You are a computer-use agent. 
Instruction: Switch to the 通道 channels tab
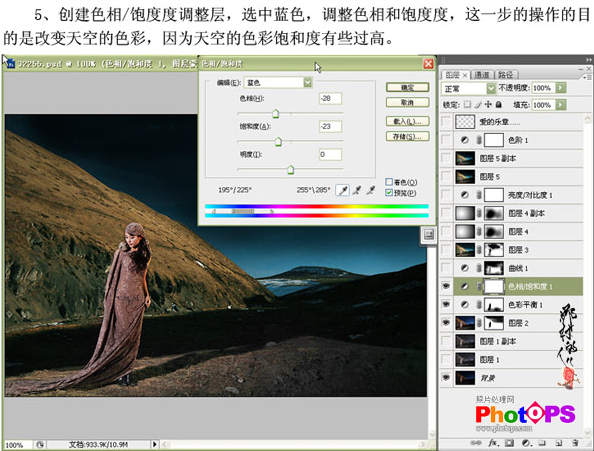[x=481, y=75]
